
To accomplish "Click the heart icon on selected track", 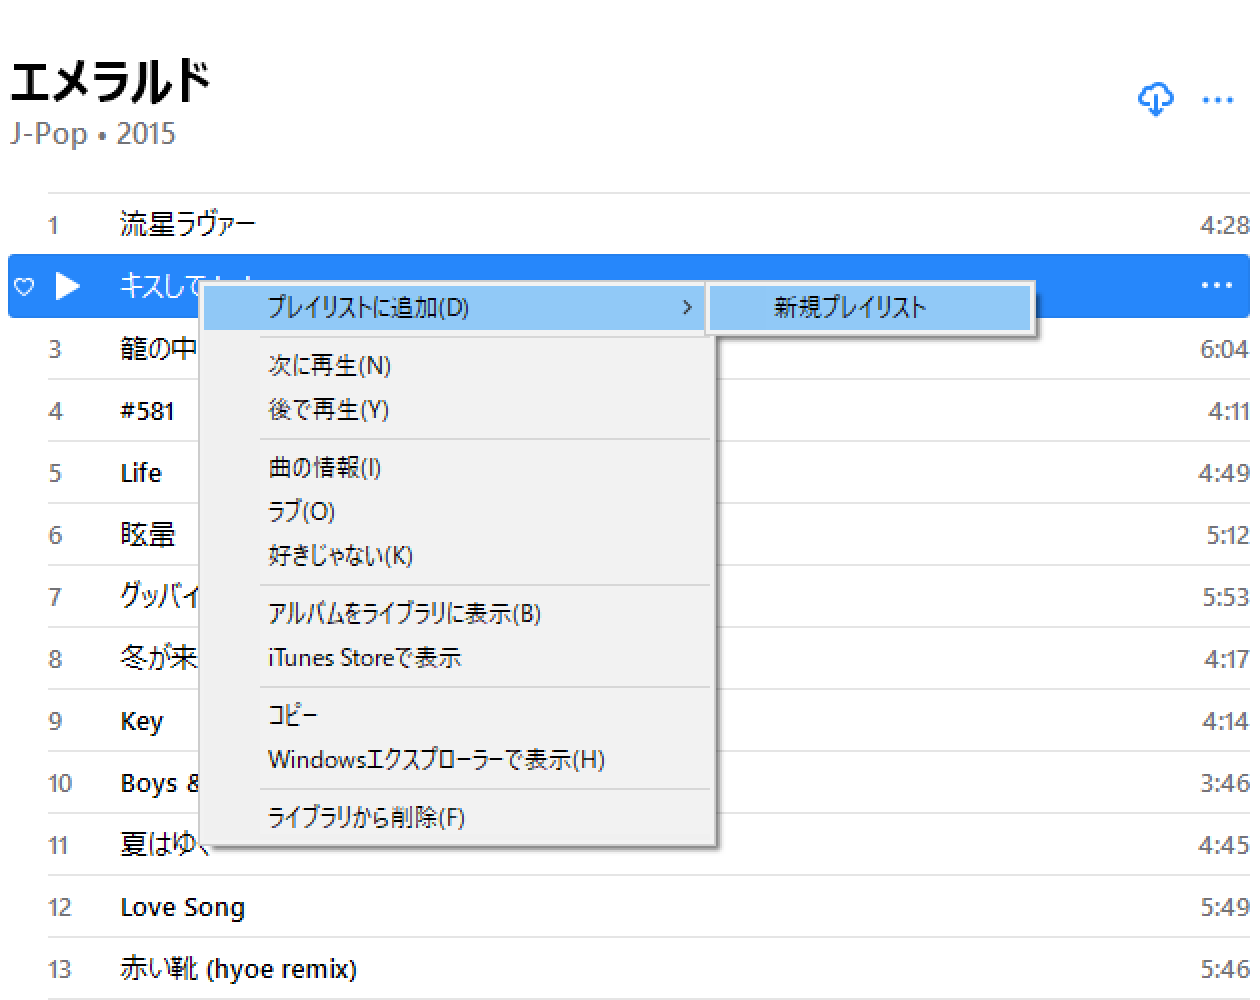I will 25,287.
